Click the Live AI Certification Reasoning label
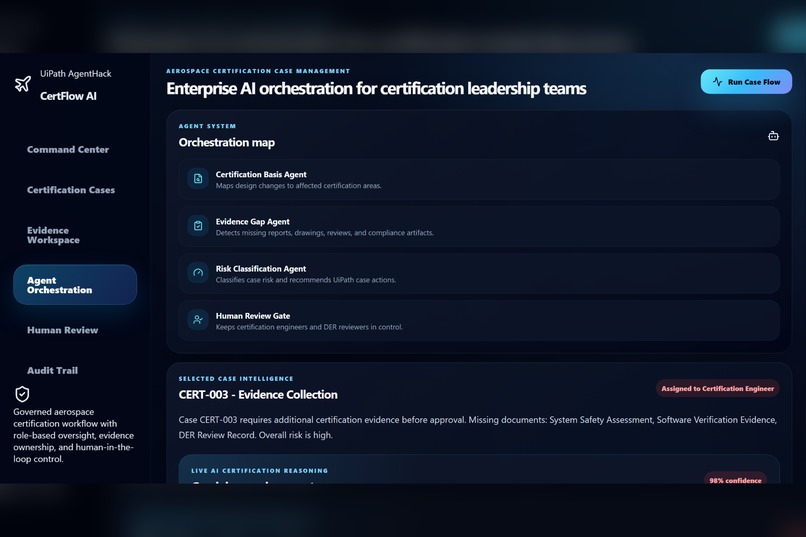806x537 pixels. [x=260, y=471]
